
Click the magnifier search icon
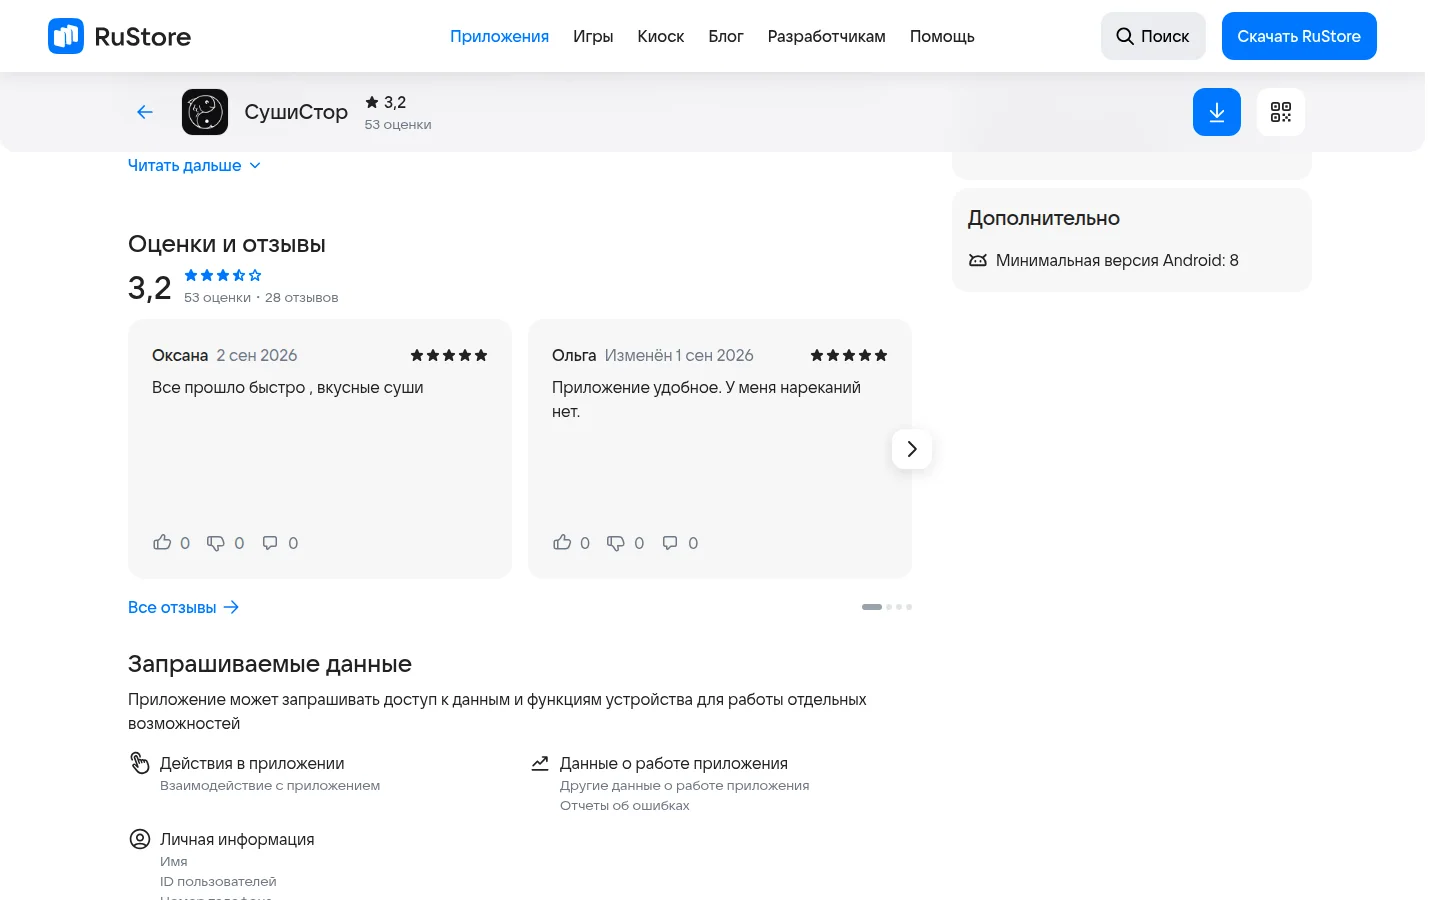pyautogui.click(x=1125, y=36)
